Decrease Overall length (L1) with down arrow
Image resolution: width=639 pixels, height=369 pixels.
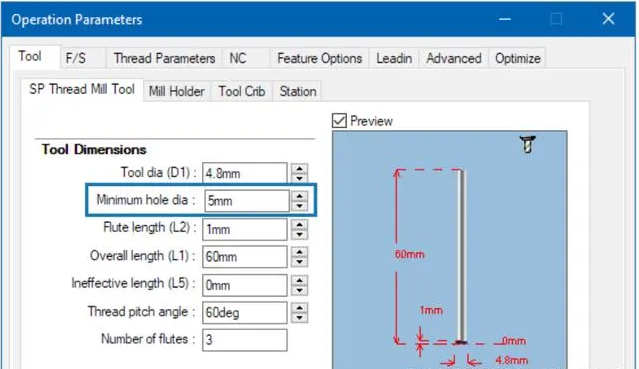(x=300, y=262)
